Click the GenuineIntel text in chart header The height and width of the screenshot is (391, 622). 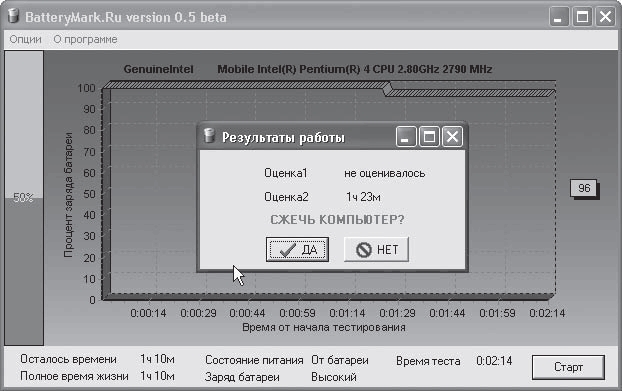(158, 69)
